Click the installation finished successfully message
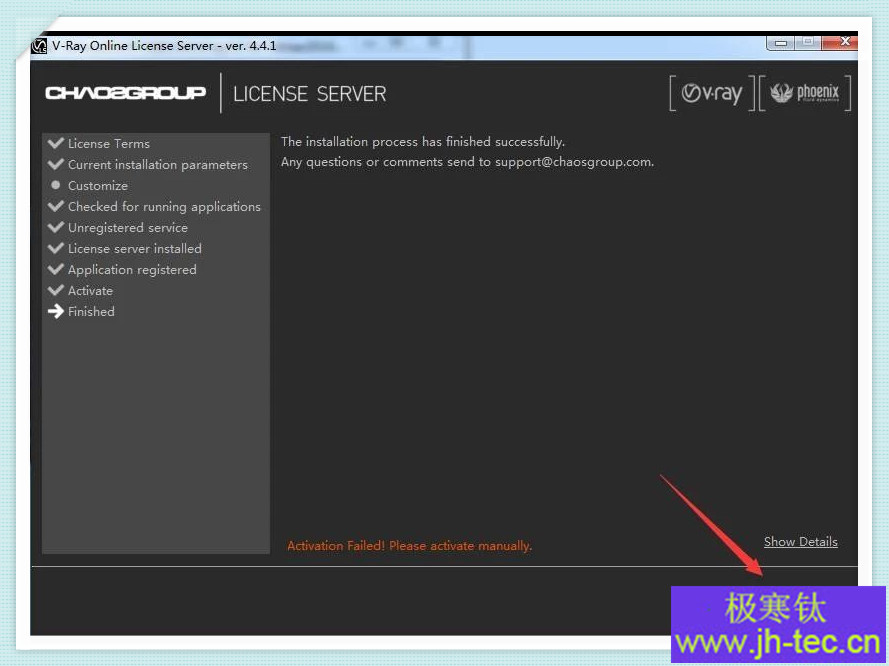The image size is (889, 666). coord(423,141)
